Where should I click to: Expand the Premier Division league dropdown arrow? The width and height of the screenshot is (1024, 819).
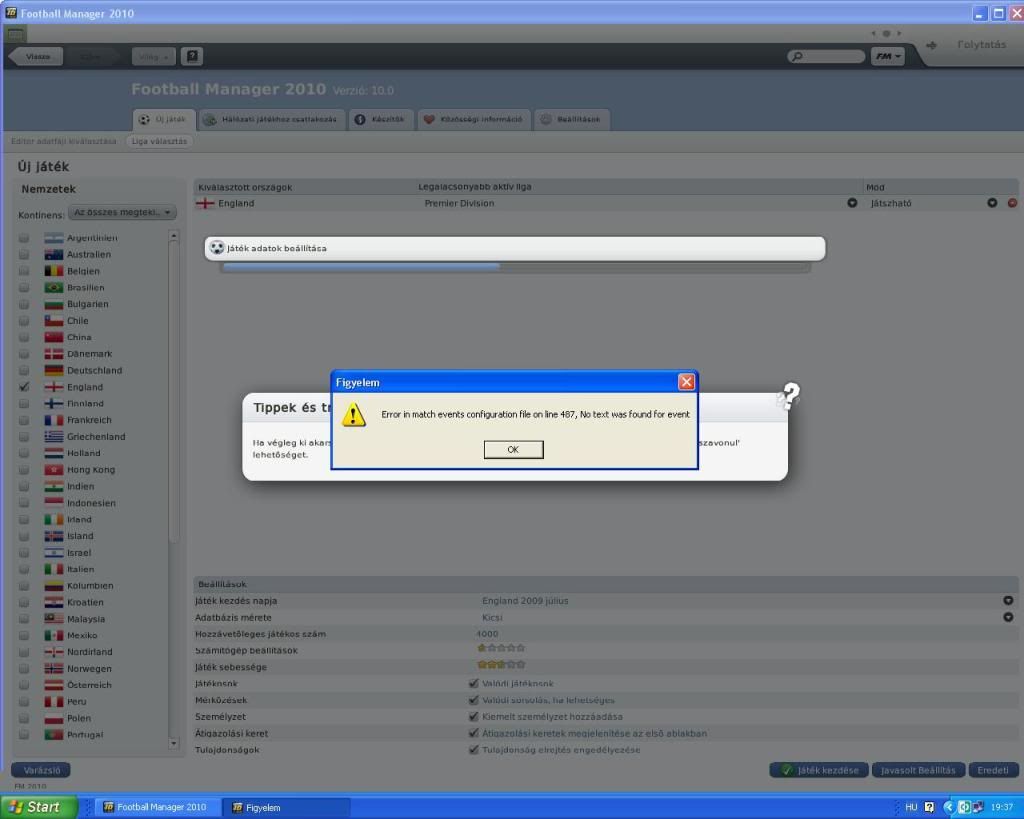(x=852, y=203)
